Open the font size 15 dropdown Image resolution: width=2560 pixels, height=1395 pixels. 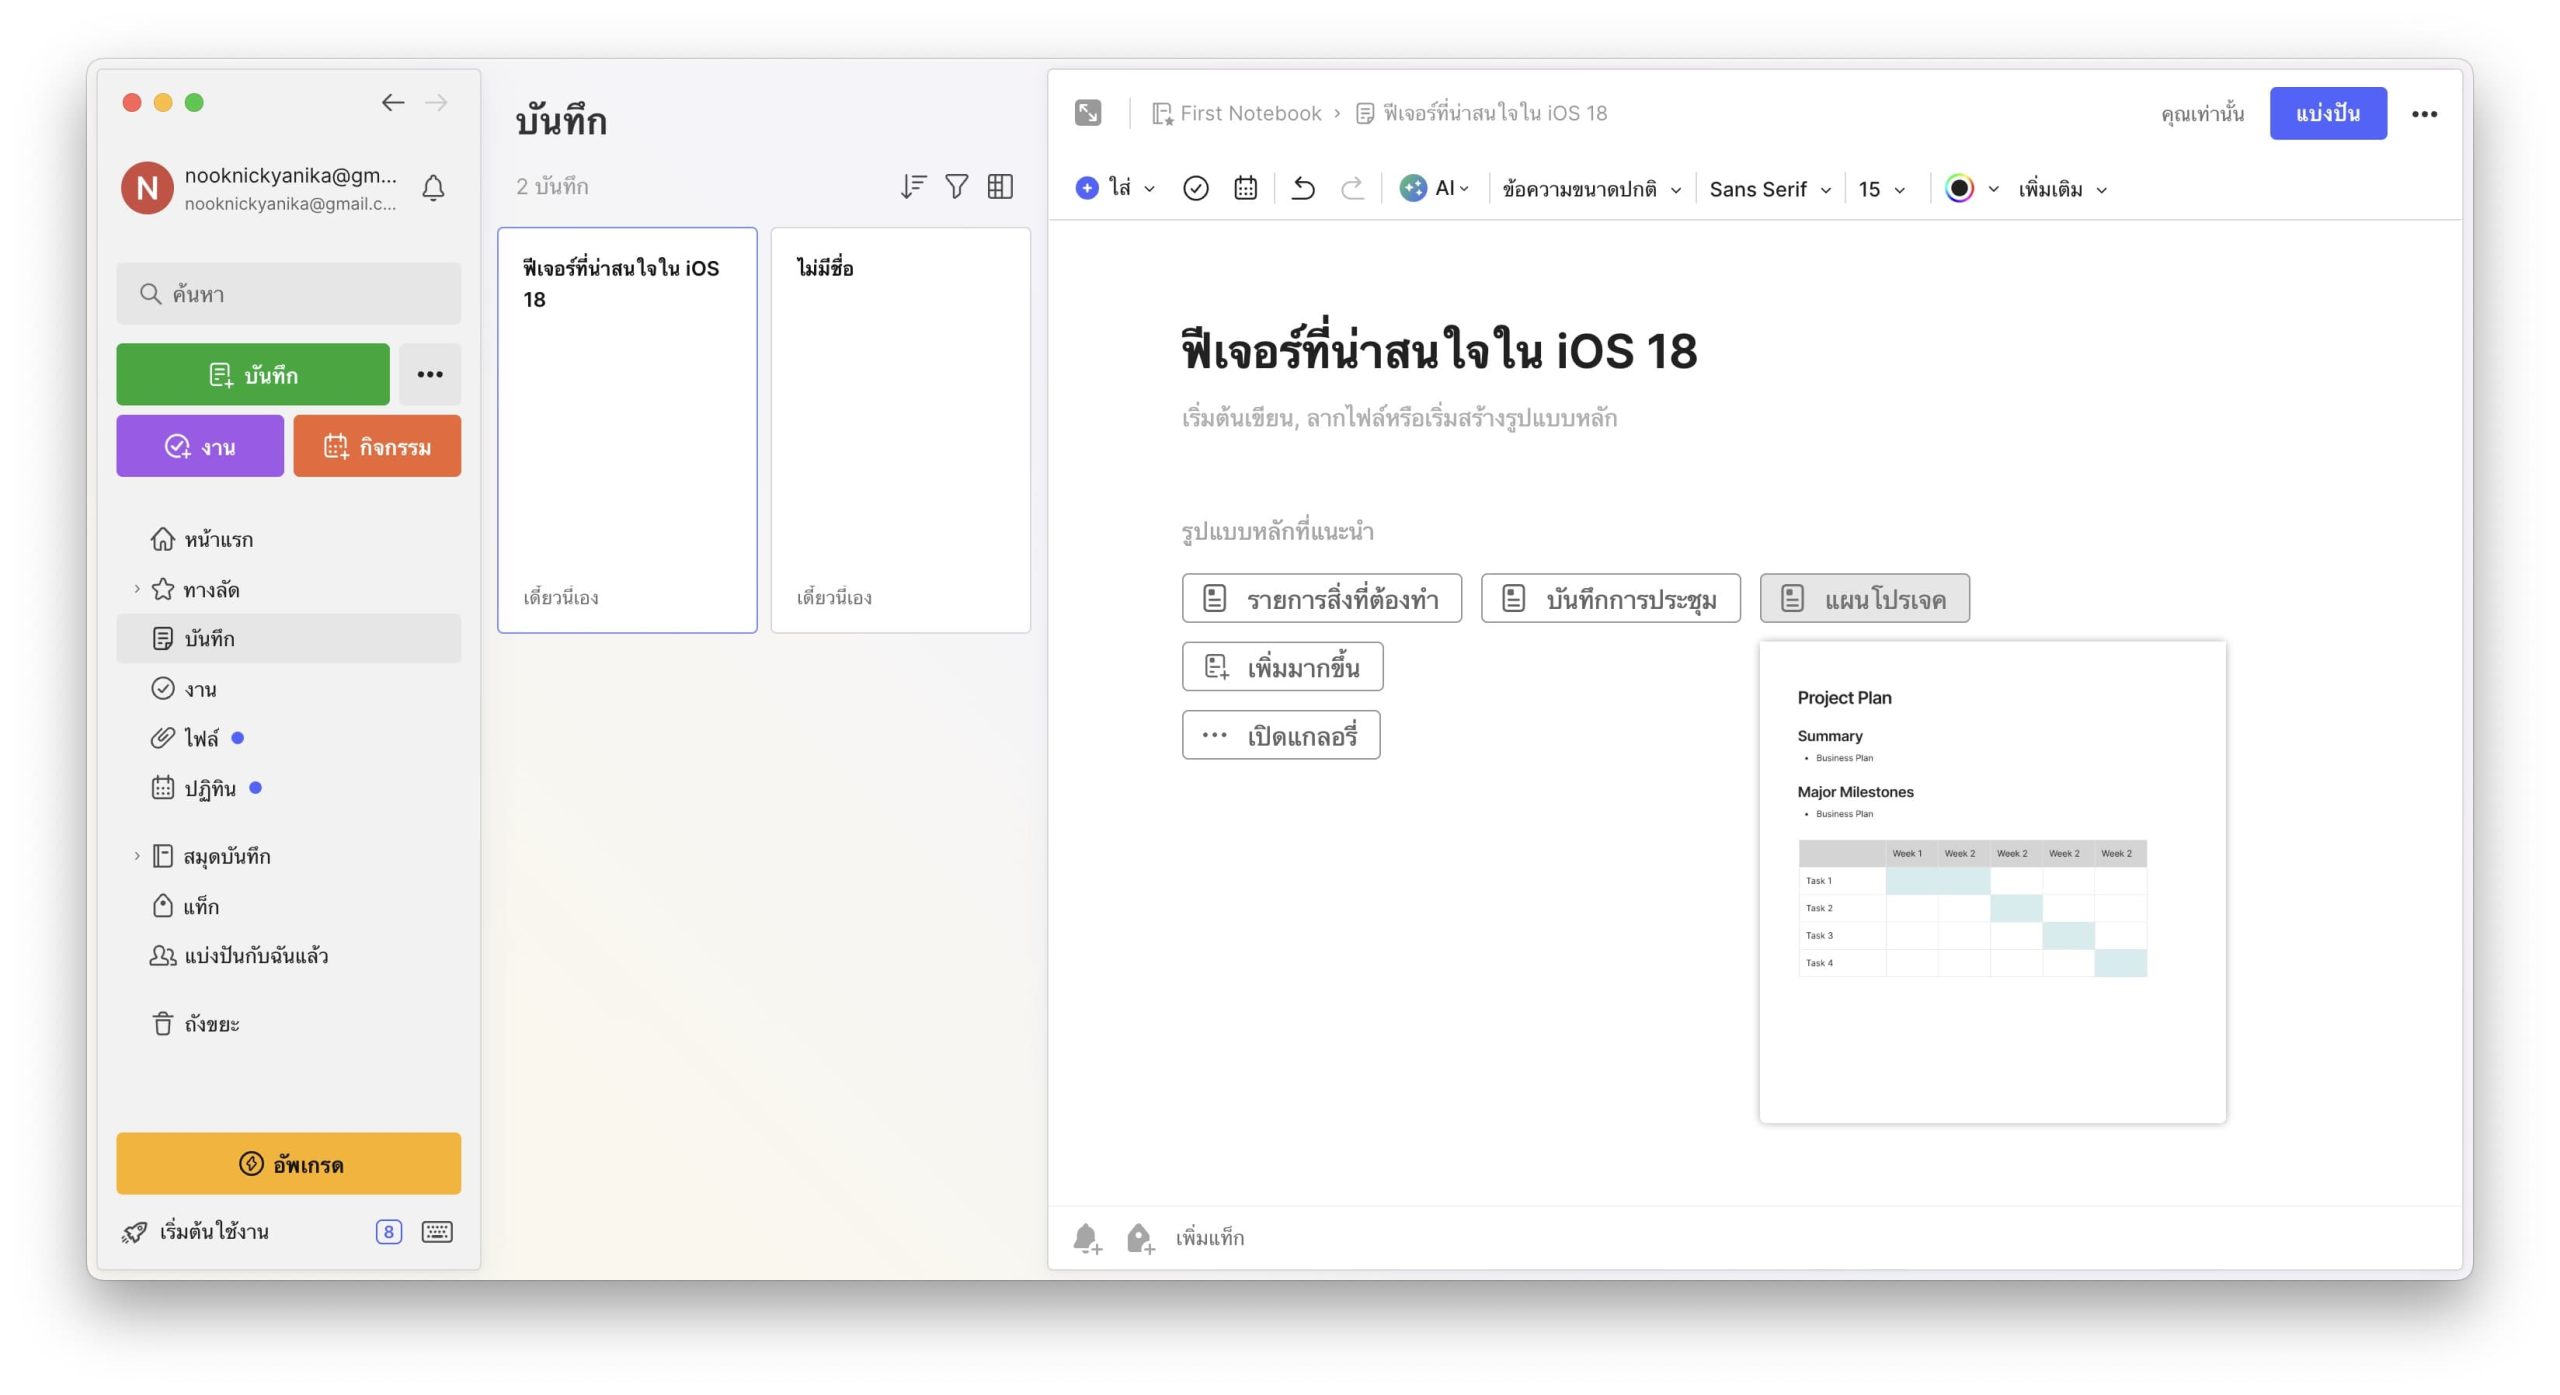[1881, 189]
